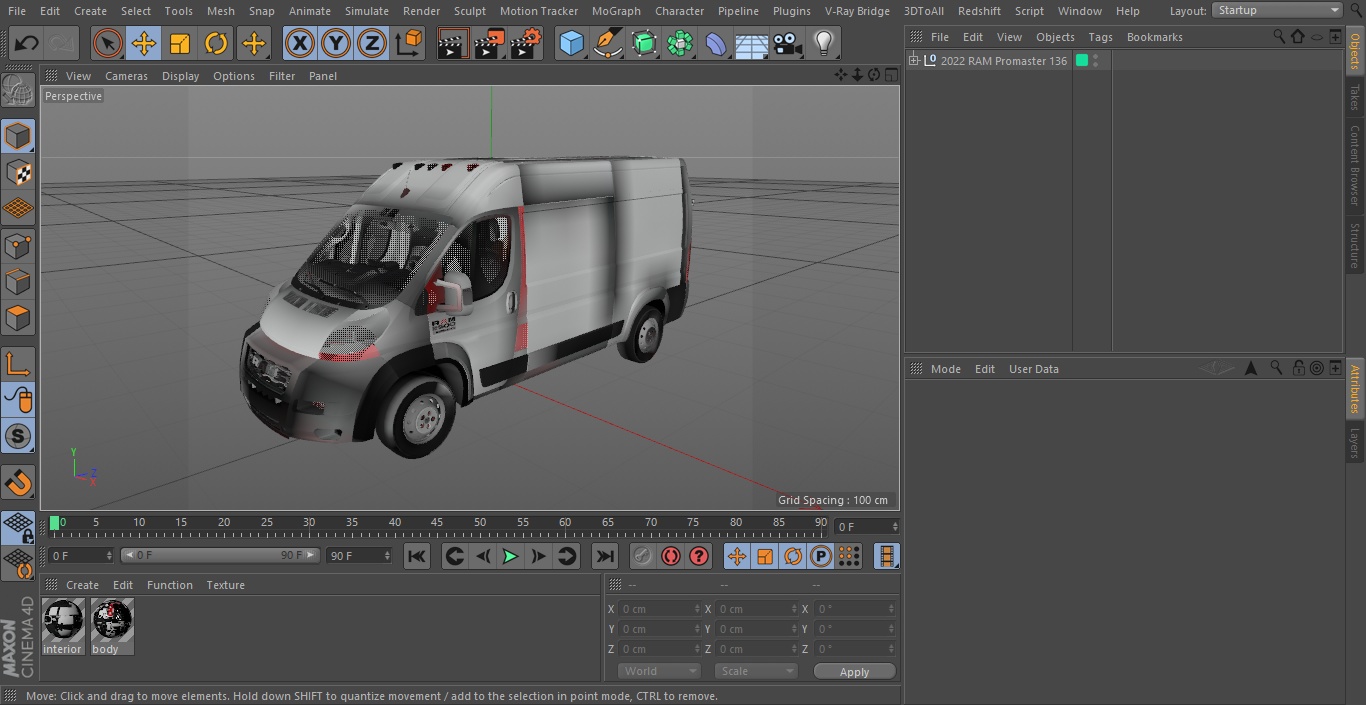Open Attribute manager User Data menu
1366x705 pixels.
pos(1033,369)
